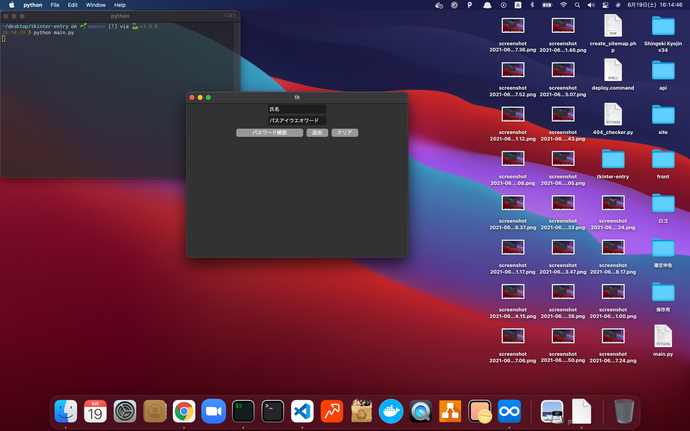Click the クリア button in tk window
Image resolution: width=690 pixels, height=431 pixels.
345,133
